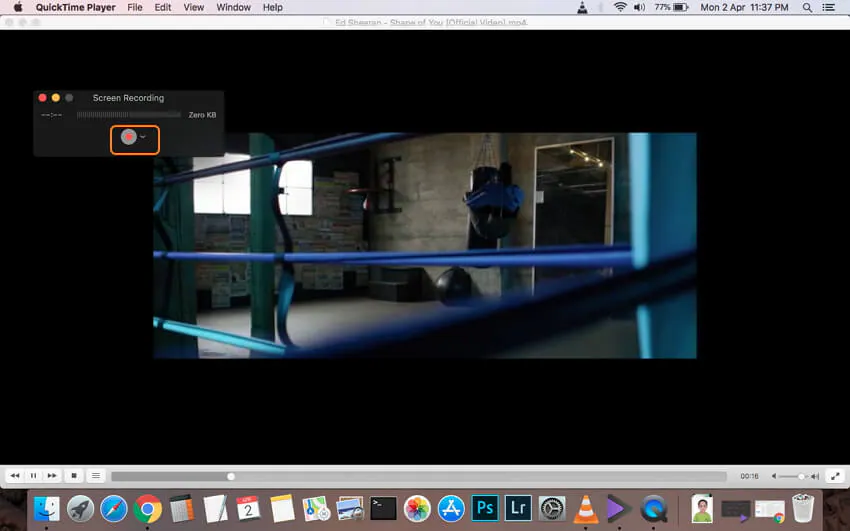Open Spotlight search magnifier

[x=807, y=8]
